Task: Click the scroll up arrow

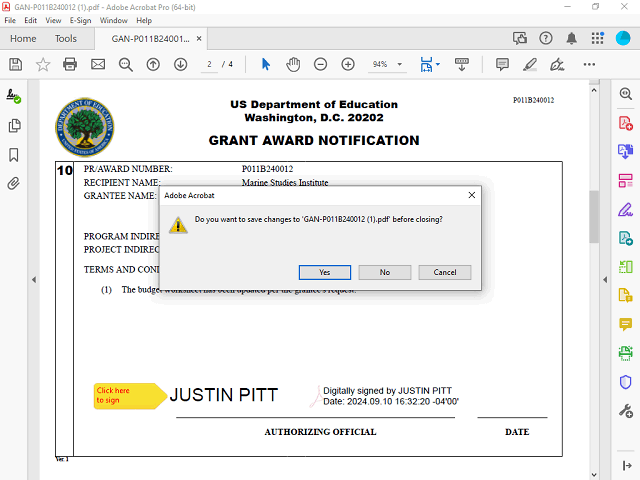Action: 594,90
